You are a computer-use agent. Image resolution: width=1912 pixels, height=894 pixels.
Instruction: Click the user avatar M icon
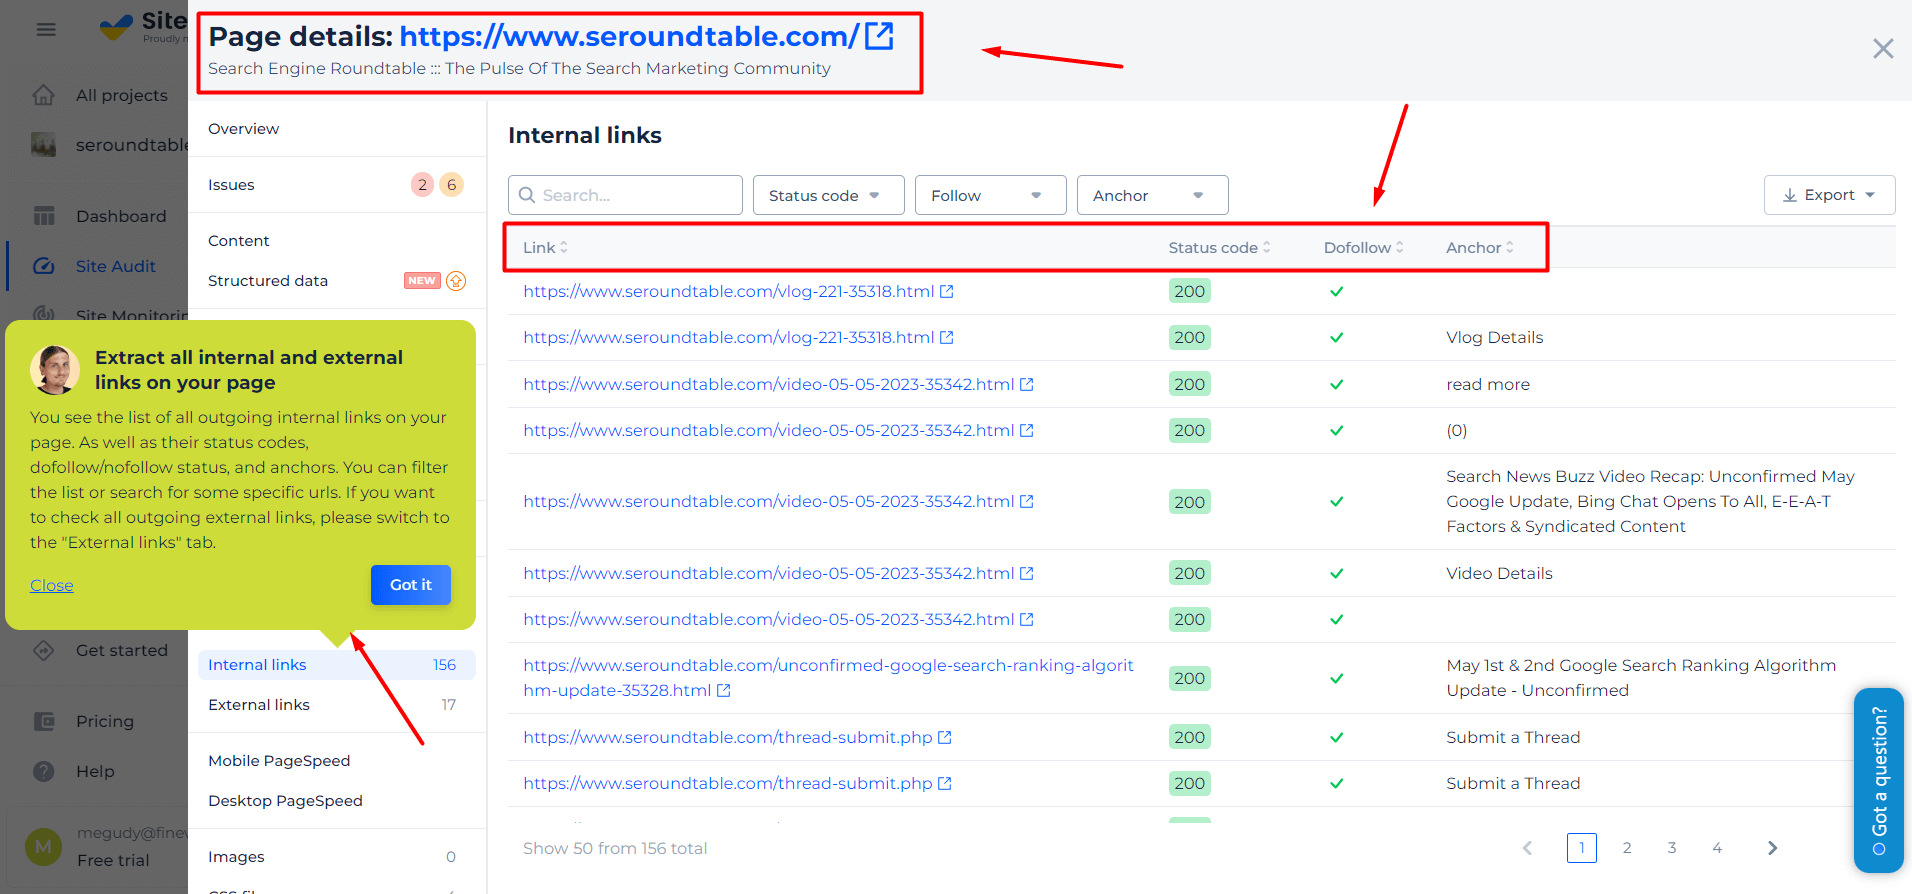(43, 846)
